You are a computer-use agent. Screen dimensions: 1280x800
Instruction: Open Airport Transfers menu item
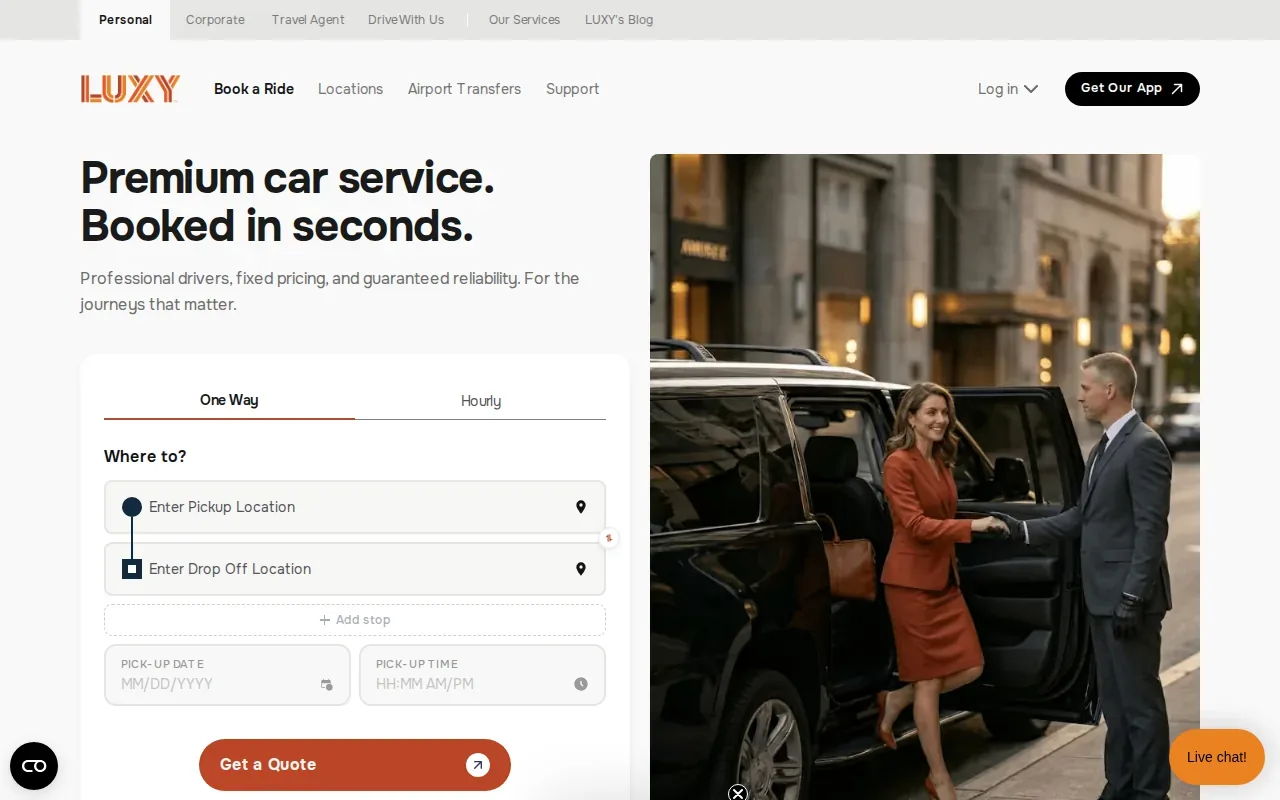[x=464, y=89]
